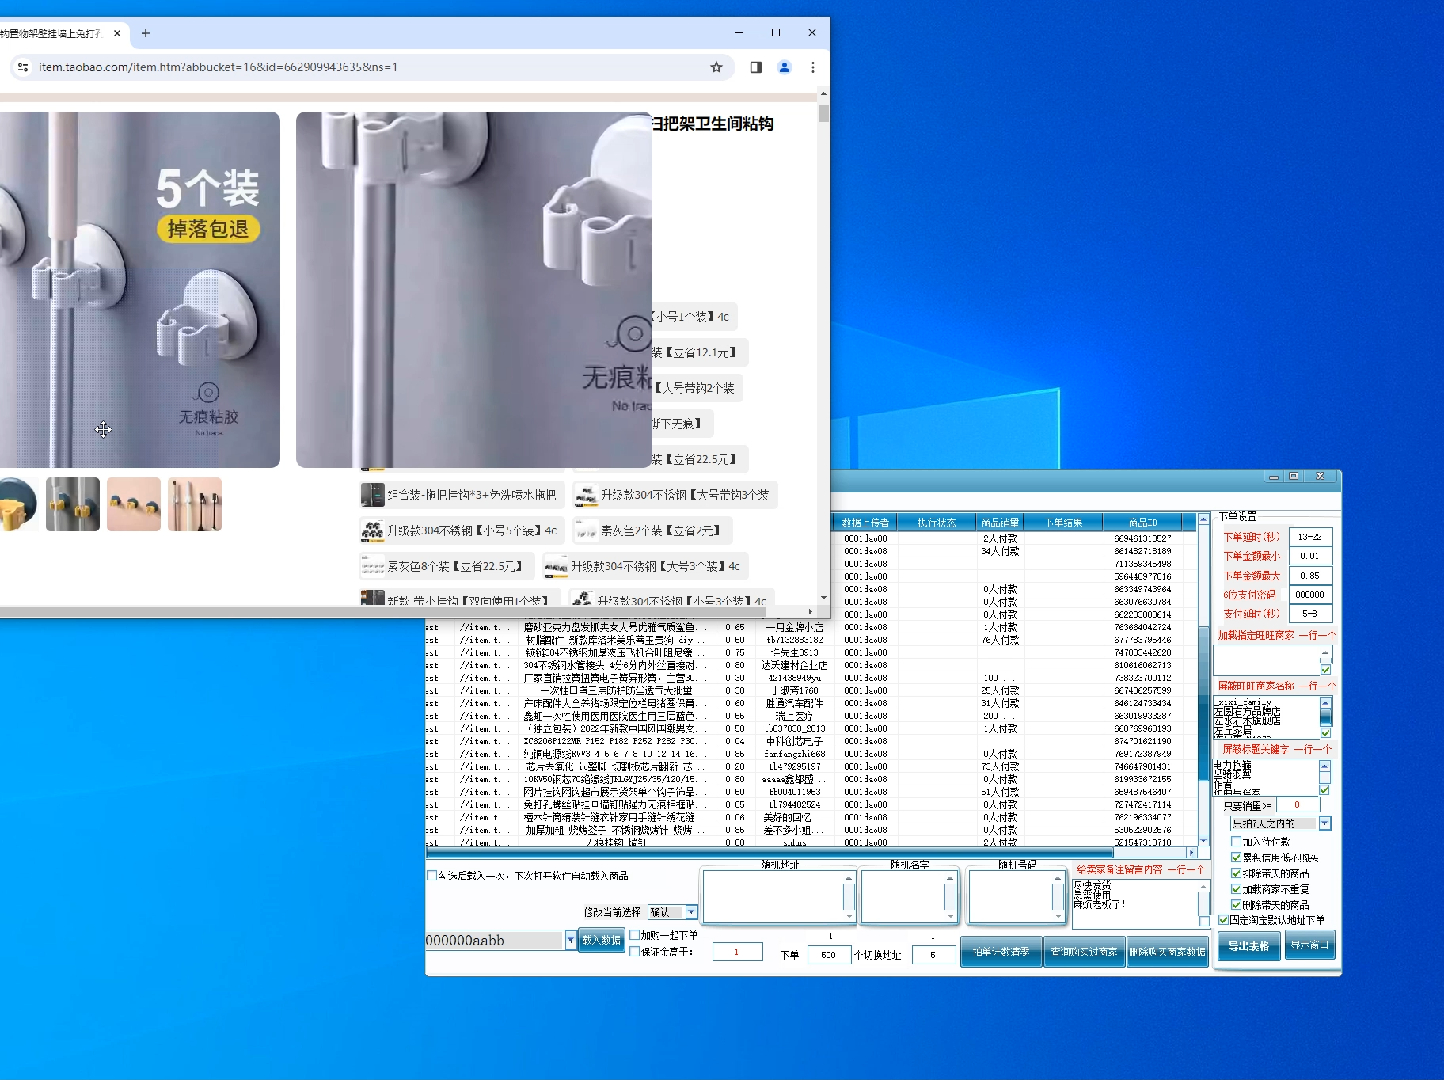Choose the '304不锈钢【大号带钩3个装' option
The width and height of the screenshot is (1444, 1080).
tap(675, 495)
